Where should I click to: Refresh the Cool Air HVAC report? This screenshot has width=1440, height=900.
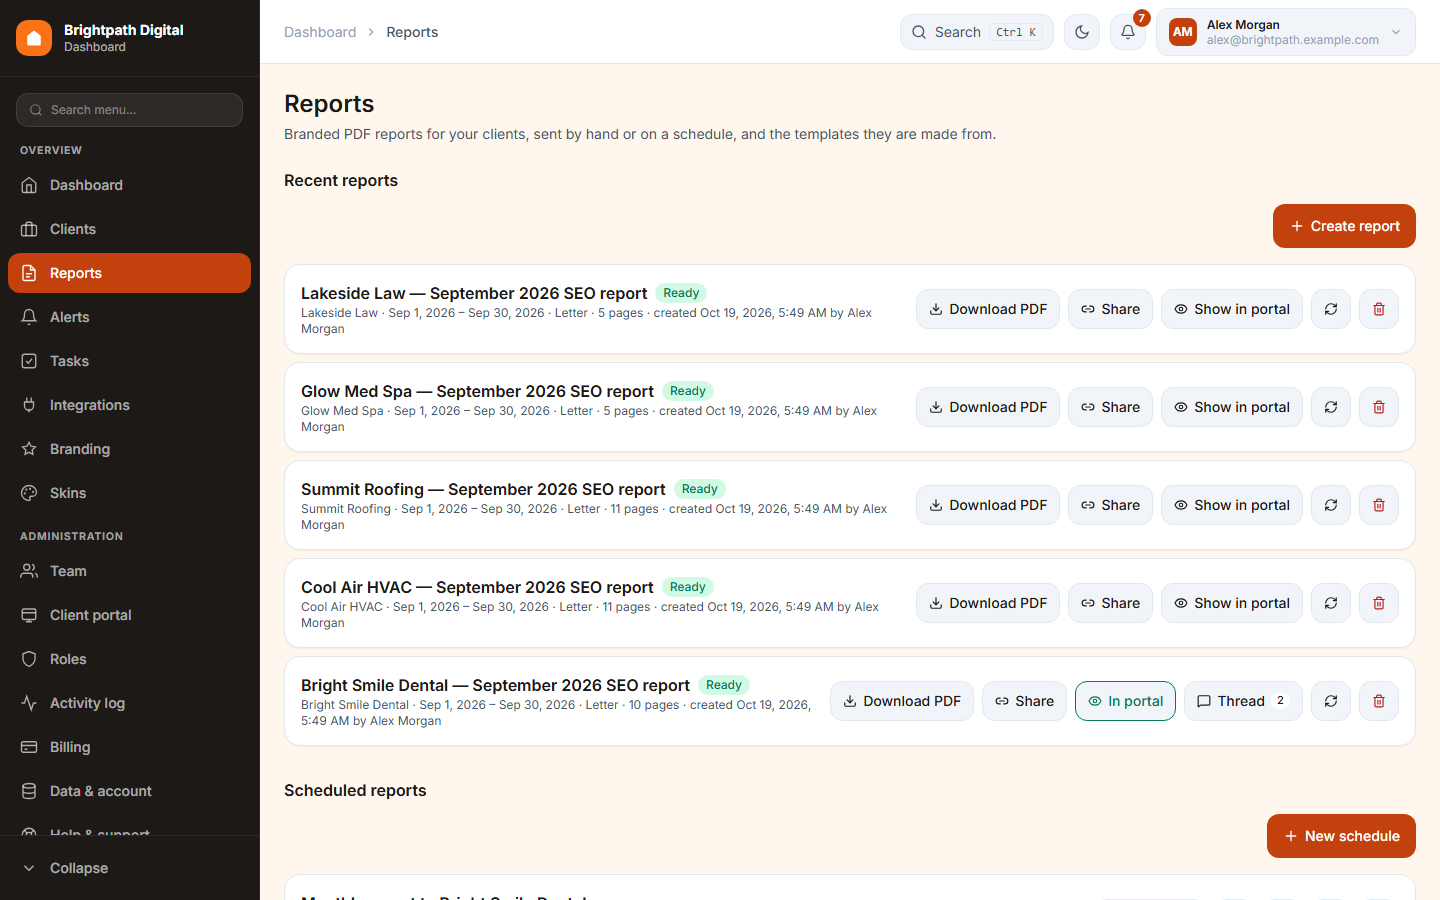(1331, 603)
